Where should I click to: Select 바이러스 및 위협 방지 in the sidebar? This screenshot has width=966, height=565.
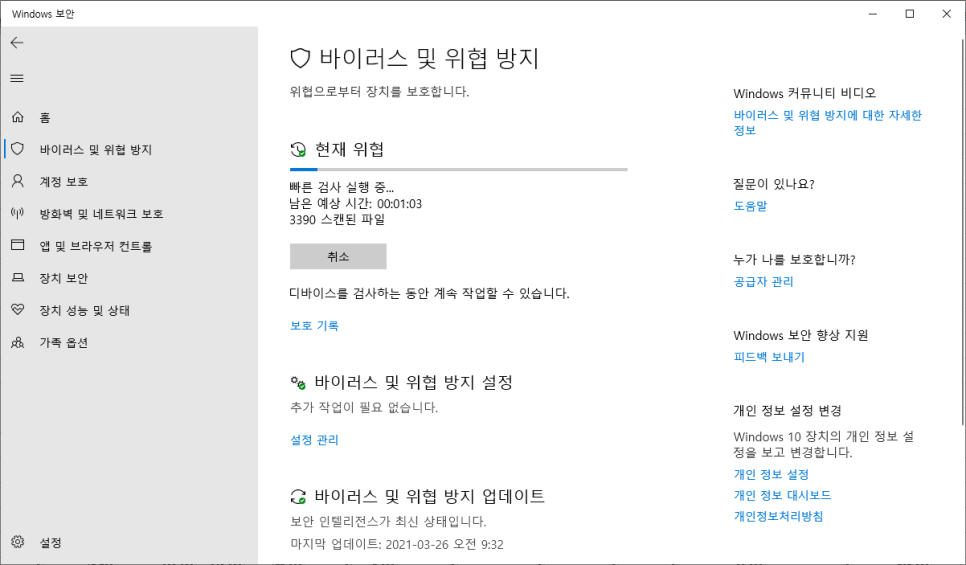pos(95,149)
